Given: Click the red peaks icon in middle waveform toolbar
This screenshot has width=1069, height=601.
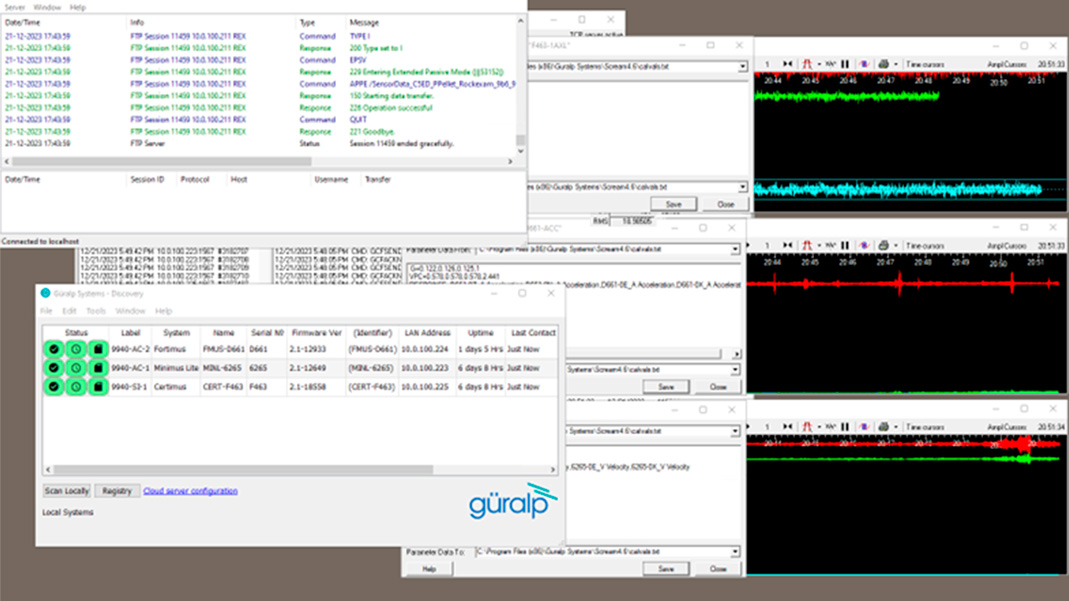Looking at the screenshot, I should [x=807, y=245].
